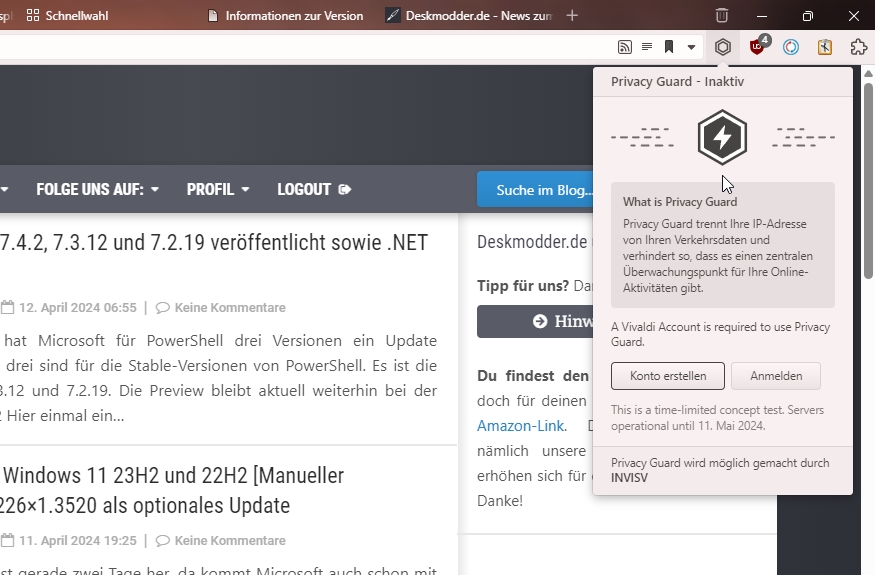The image size is (875, 575).
Task: Open the uBlock Origin extension icon
Action: (x=758, y=46)
